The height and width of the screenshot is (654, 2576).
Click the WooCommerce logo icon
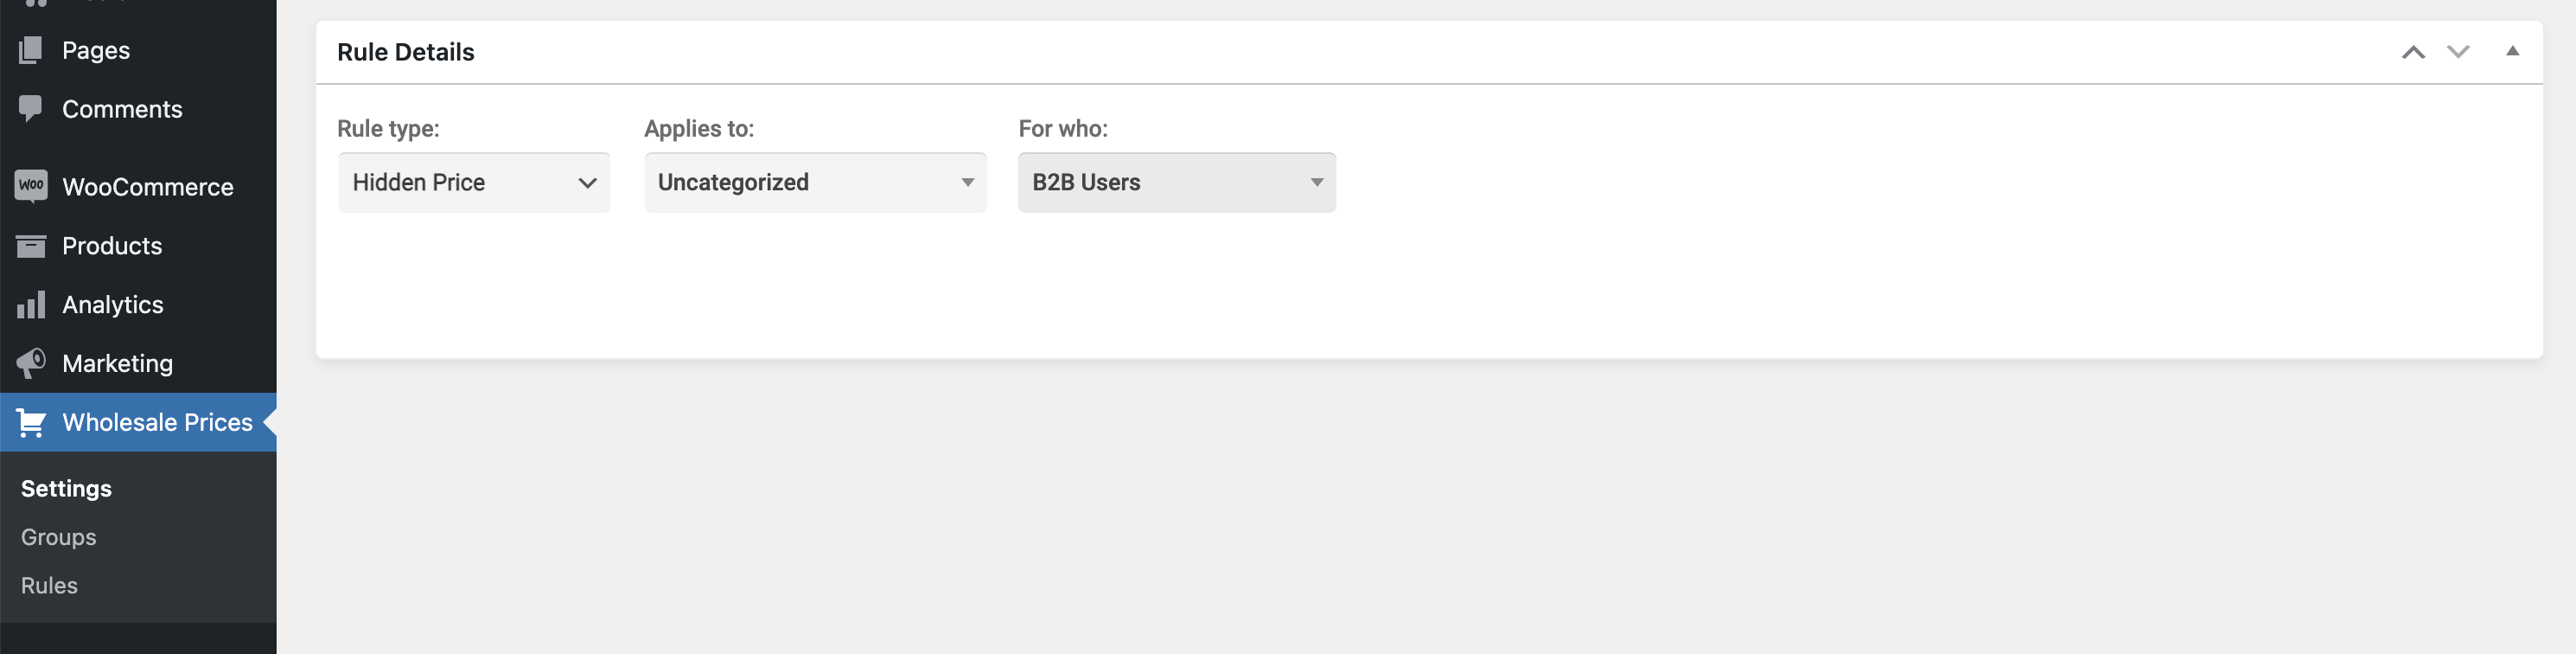(x=31, y=186)
